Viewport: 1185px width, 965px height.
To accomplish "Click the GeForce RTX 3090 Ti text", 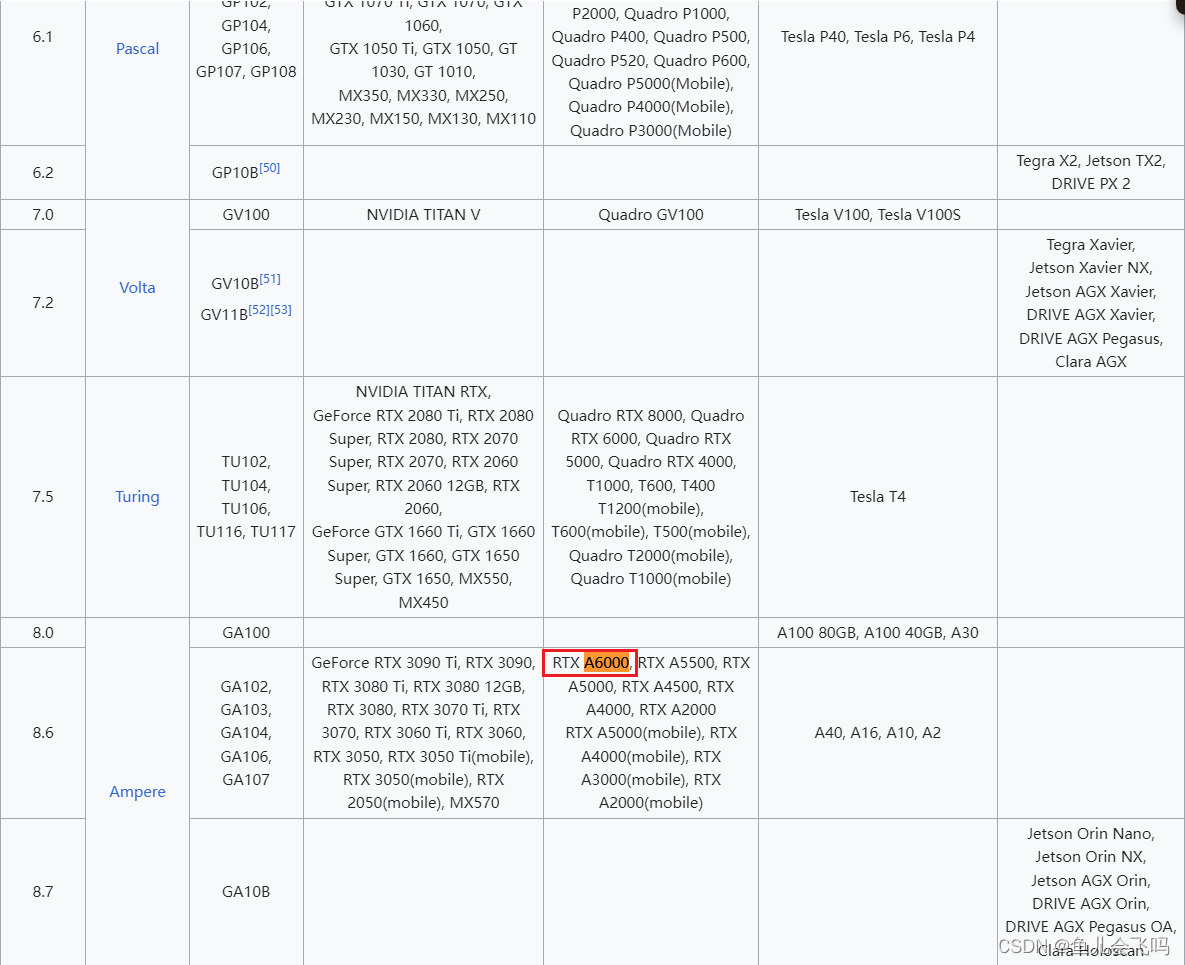I will pos(383,663).
